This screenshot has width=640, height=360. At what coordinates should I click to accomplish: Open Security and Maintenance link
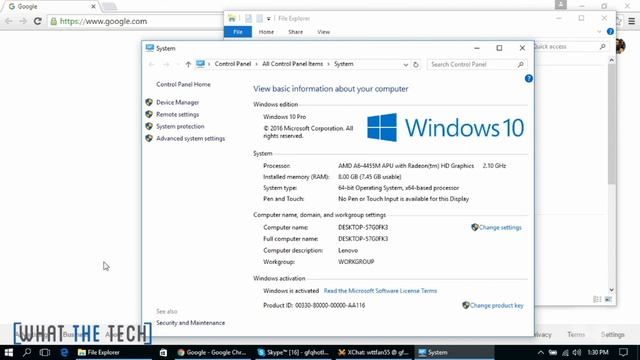(190, 323)
